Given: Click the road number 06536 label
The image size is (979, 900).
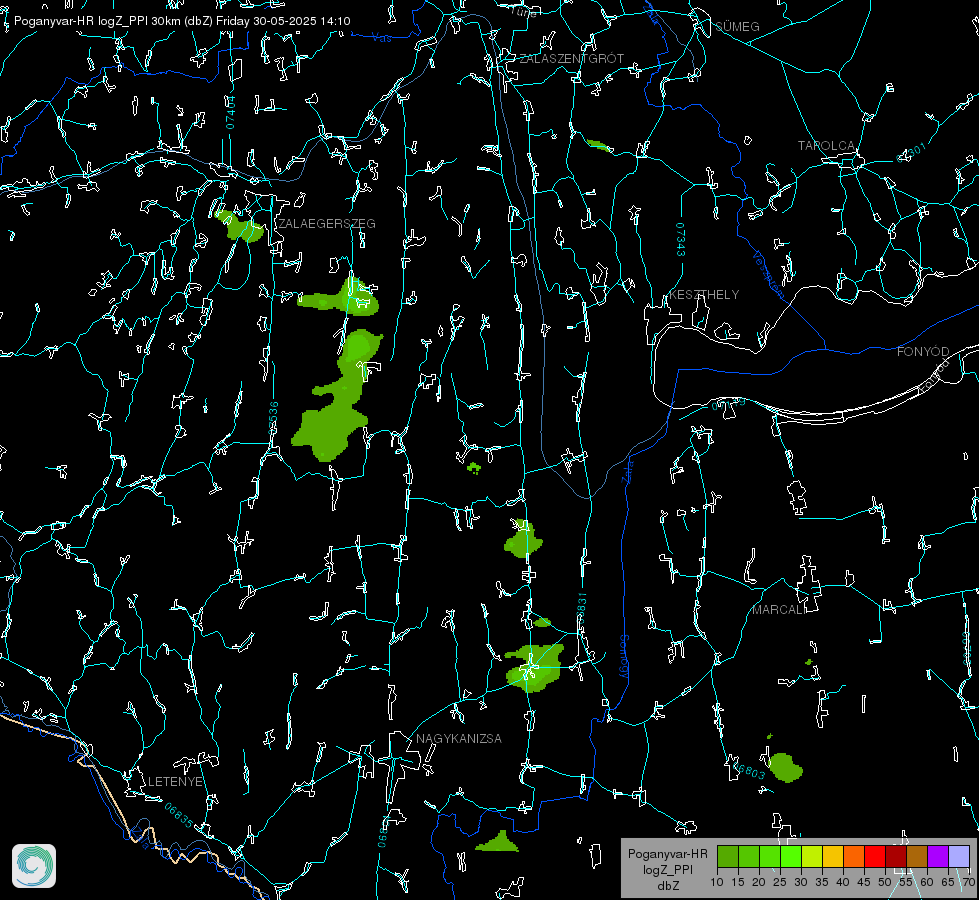Looking at the screenshot, I should (x=273, y=419).
